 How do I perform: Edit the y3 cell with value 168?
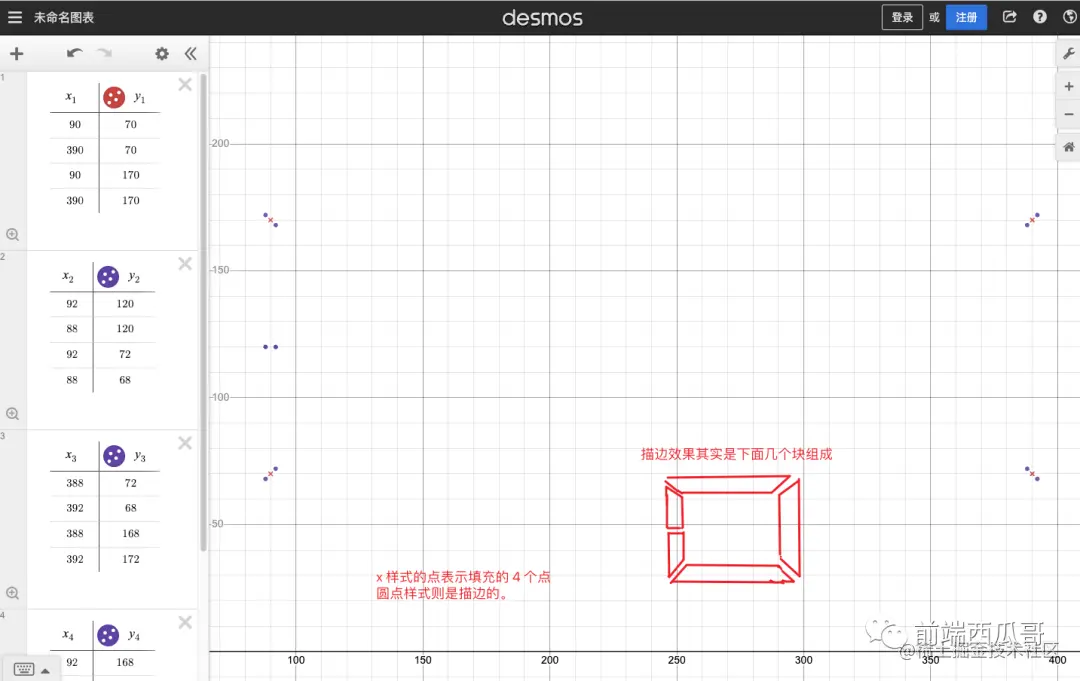pyautogui.click(x=131, y=534)
